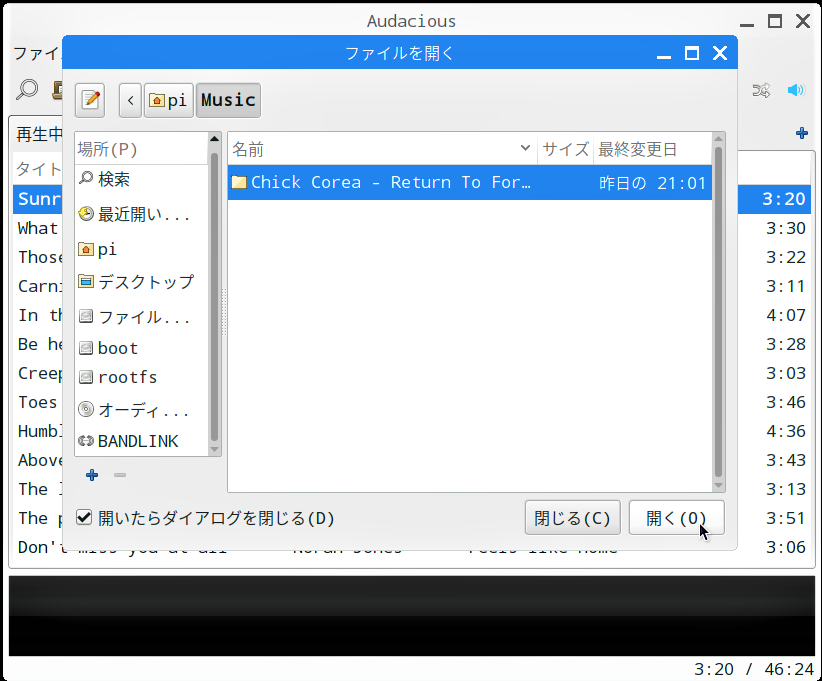Open the 検索 search place
This screenshot has width=822, height=681.
(x=142, y=179)
